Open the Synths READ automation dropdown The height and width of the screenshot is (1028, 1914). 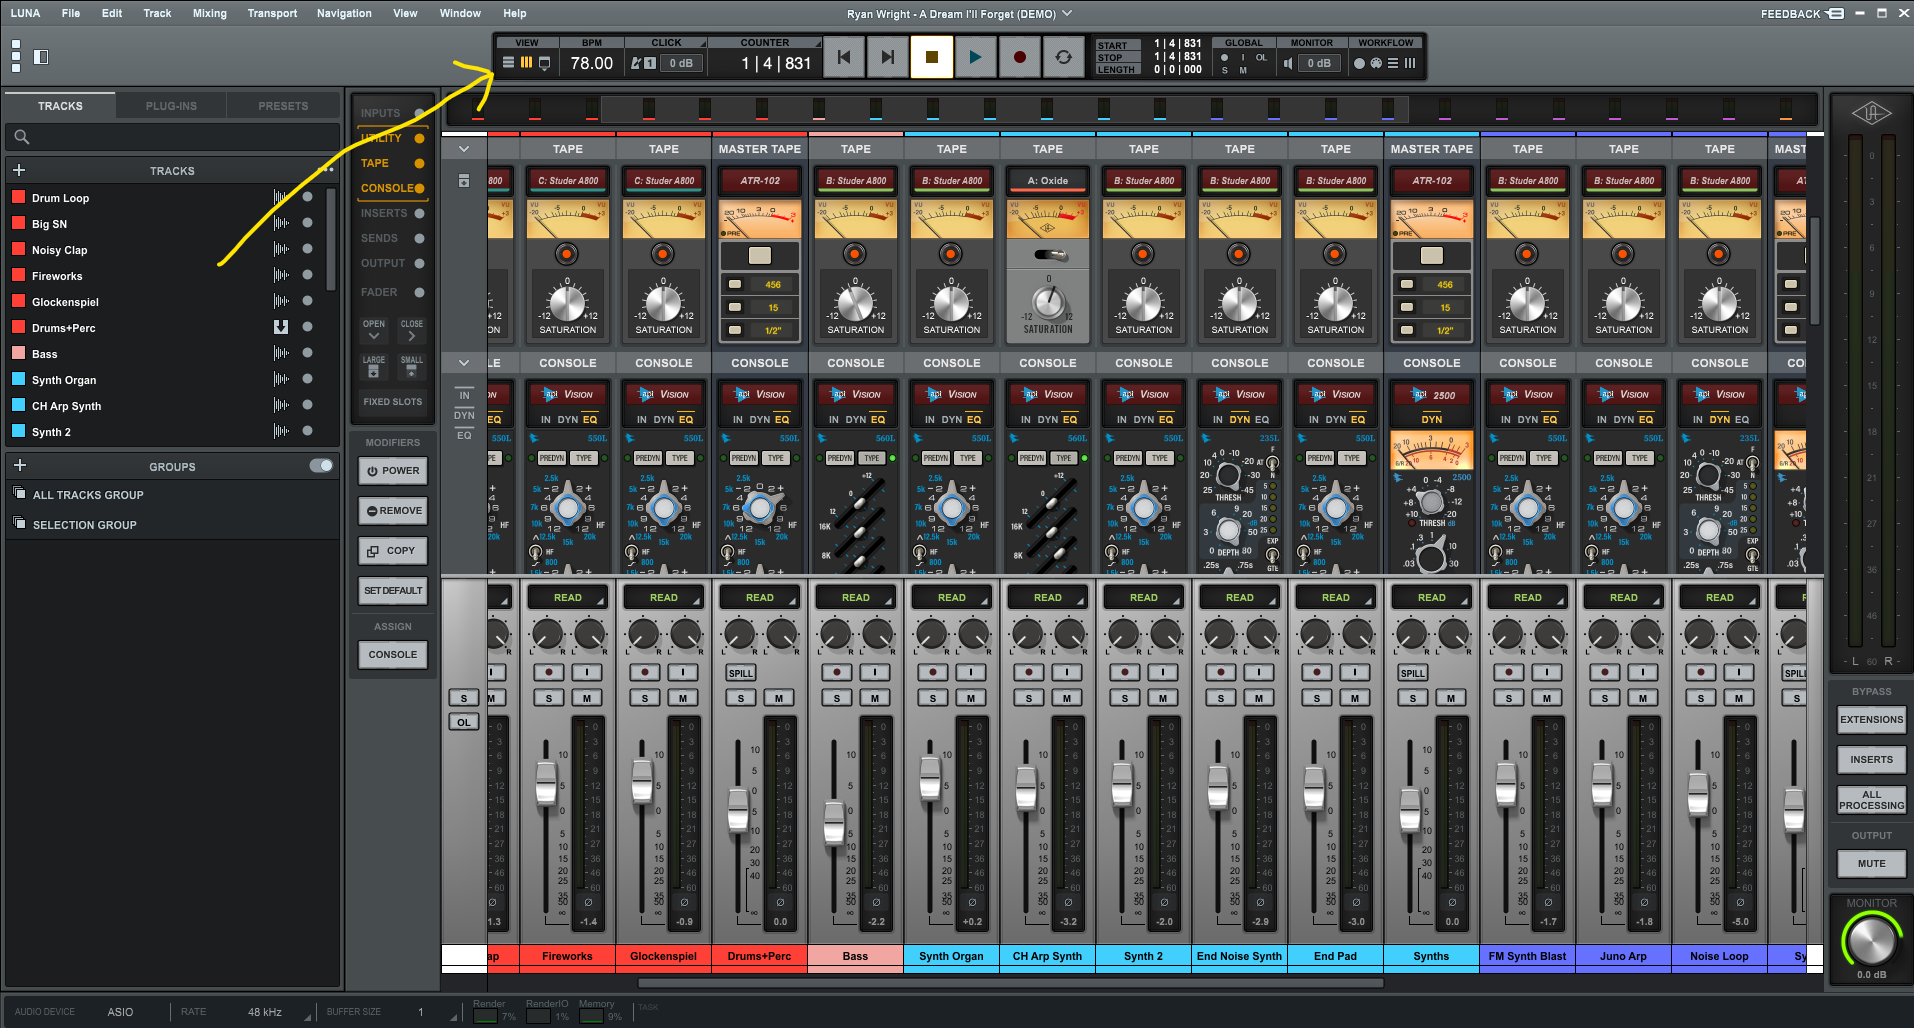click(x=1431, y=598)
